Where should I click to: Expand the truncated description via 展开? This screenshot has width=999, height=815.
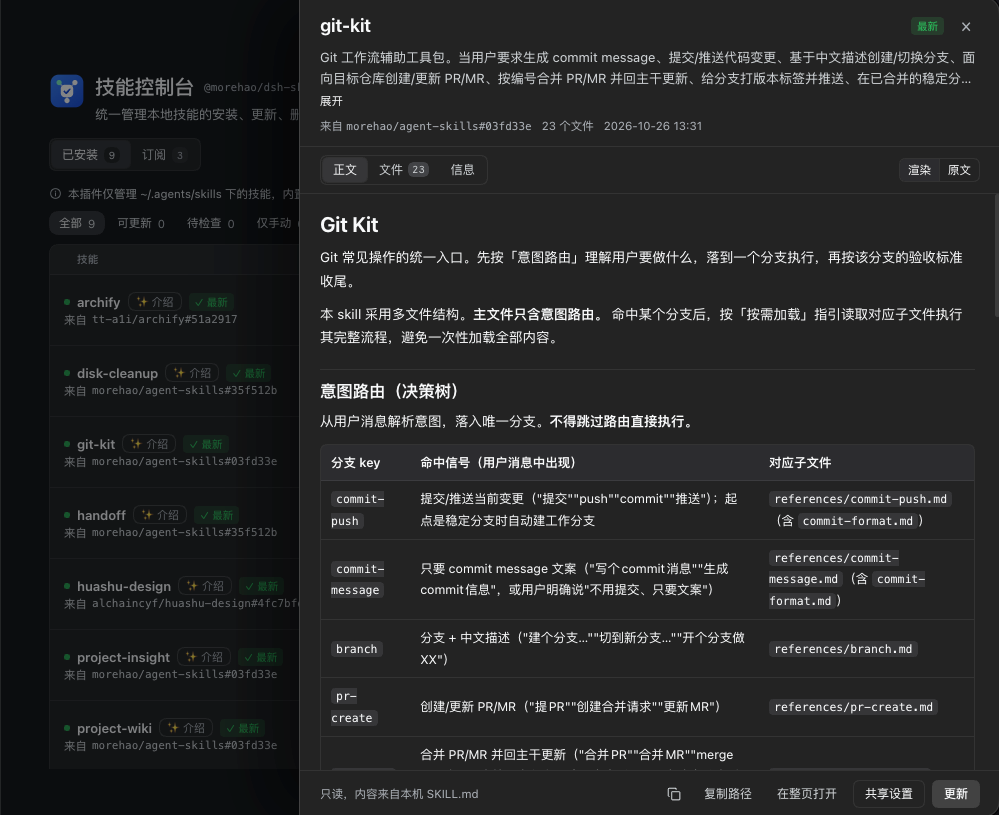(331, 101)
